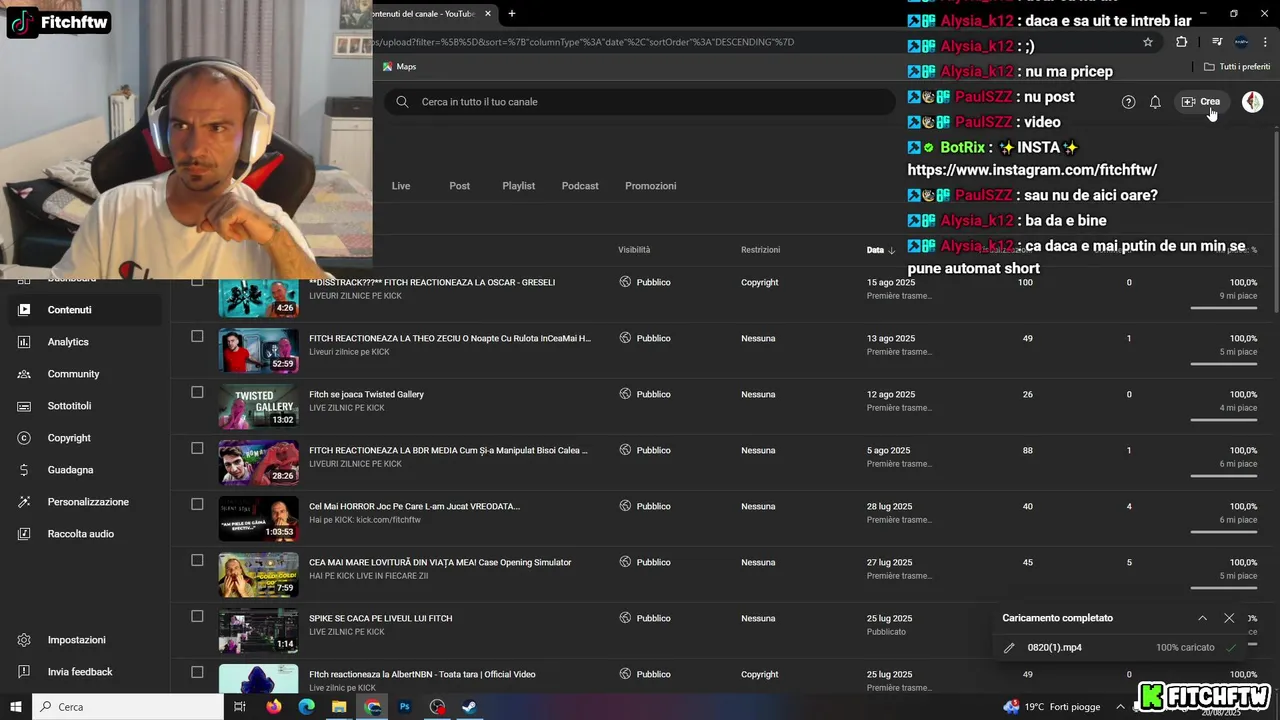Bookmark this page with star icon
This screenshot has height=720, width=1280.
click(1148, 42)
